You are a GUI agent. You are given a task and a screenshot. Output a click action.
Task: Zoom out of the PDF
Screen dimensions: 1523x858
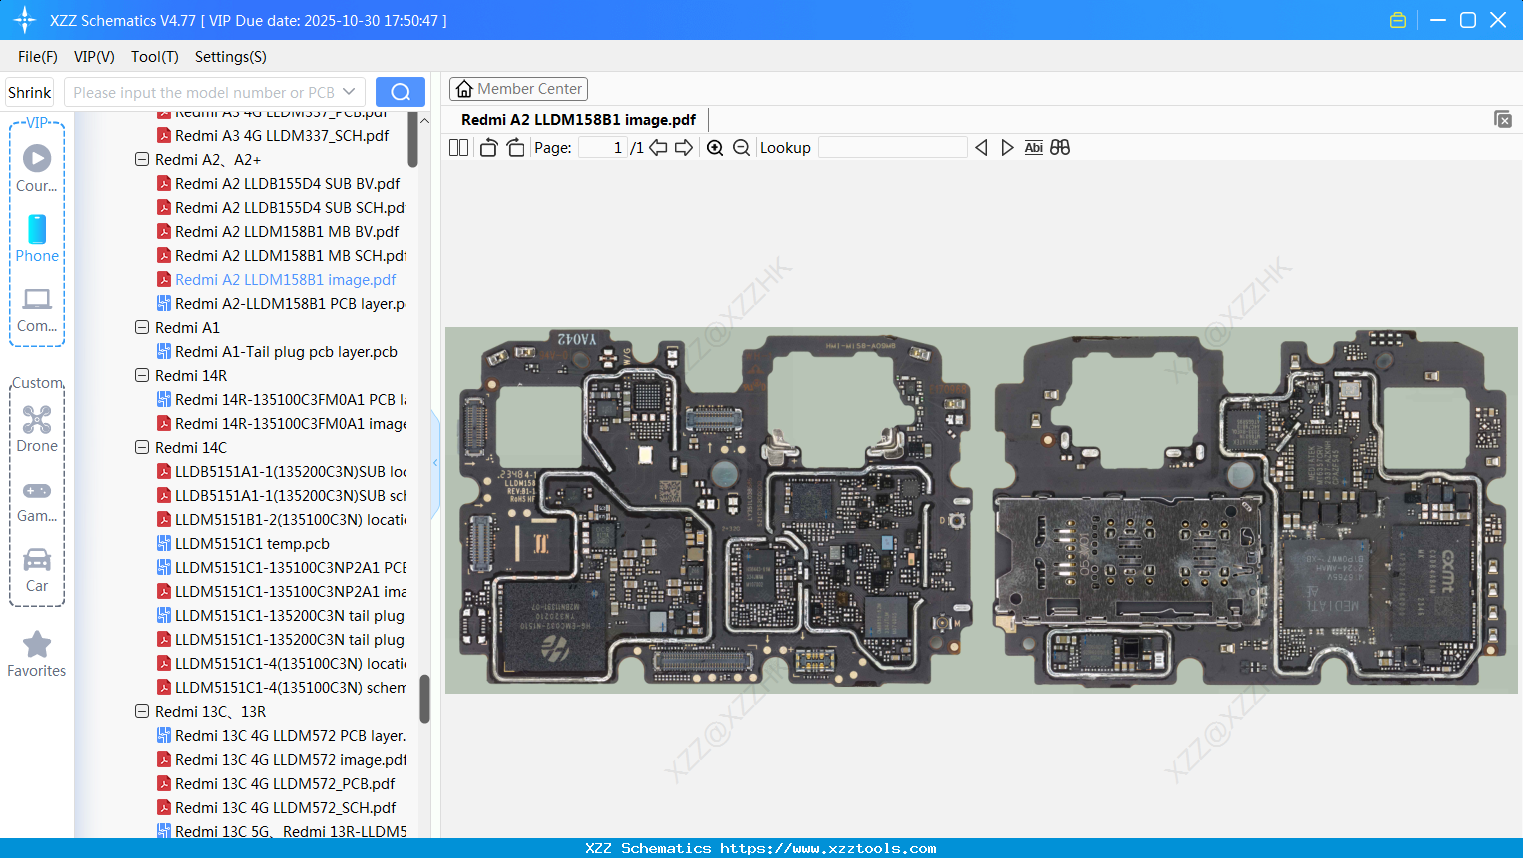click(741, 148)
